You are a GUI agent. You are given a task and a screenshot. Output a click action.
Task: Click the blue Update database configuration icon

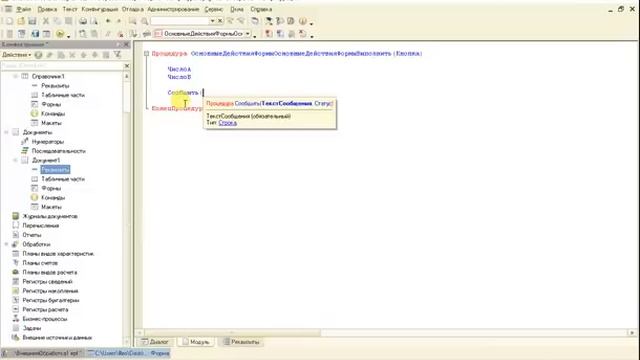click(35, 34)
